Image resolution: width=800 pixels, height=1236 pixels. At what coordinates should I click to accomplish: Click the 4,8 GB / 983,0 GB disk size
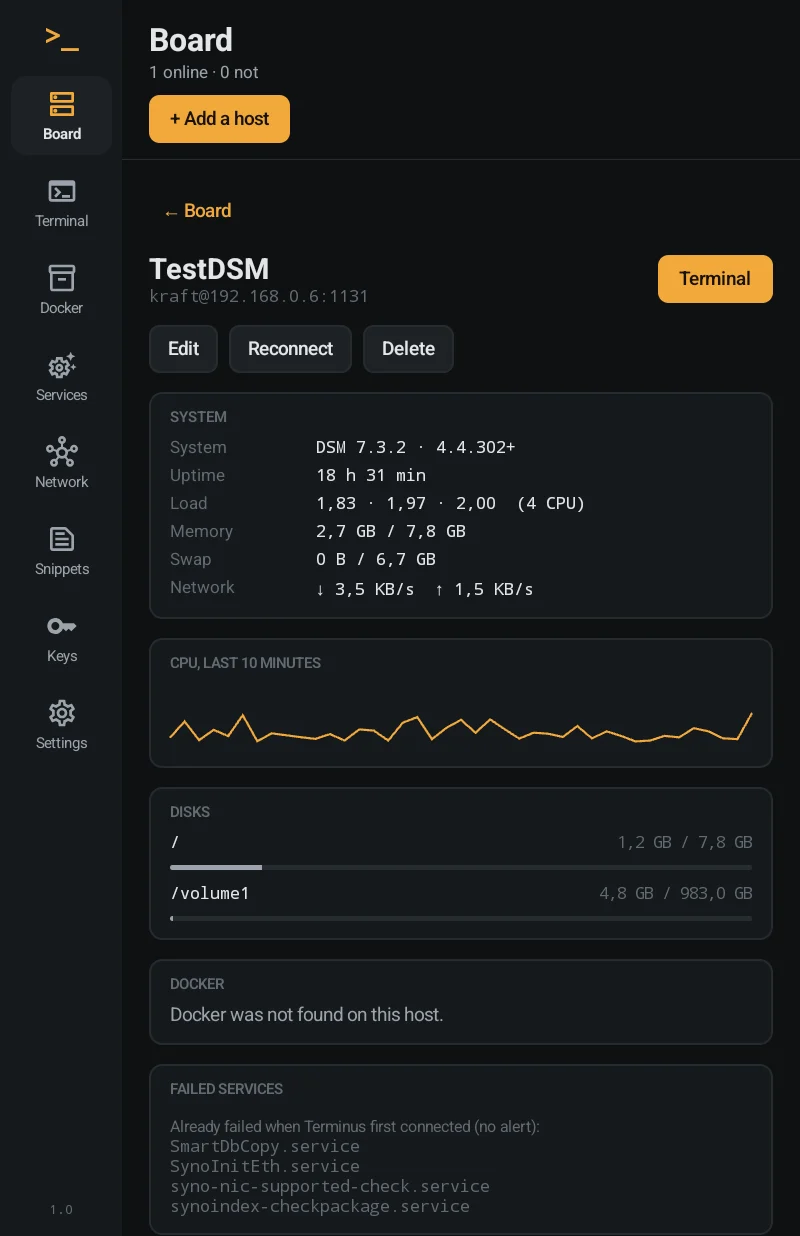676,893
